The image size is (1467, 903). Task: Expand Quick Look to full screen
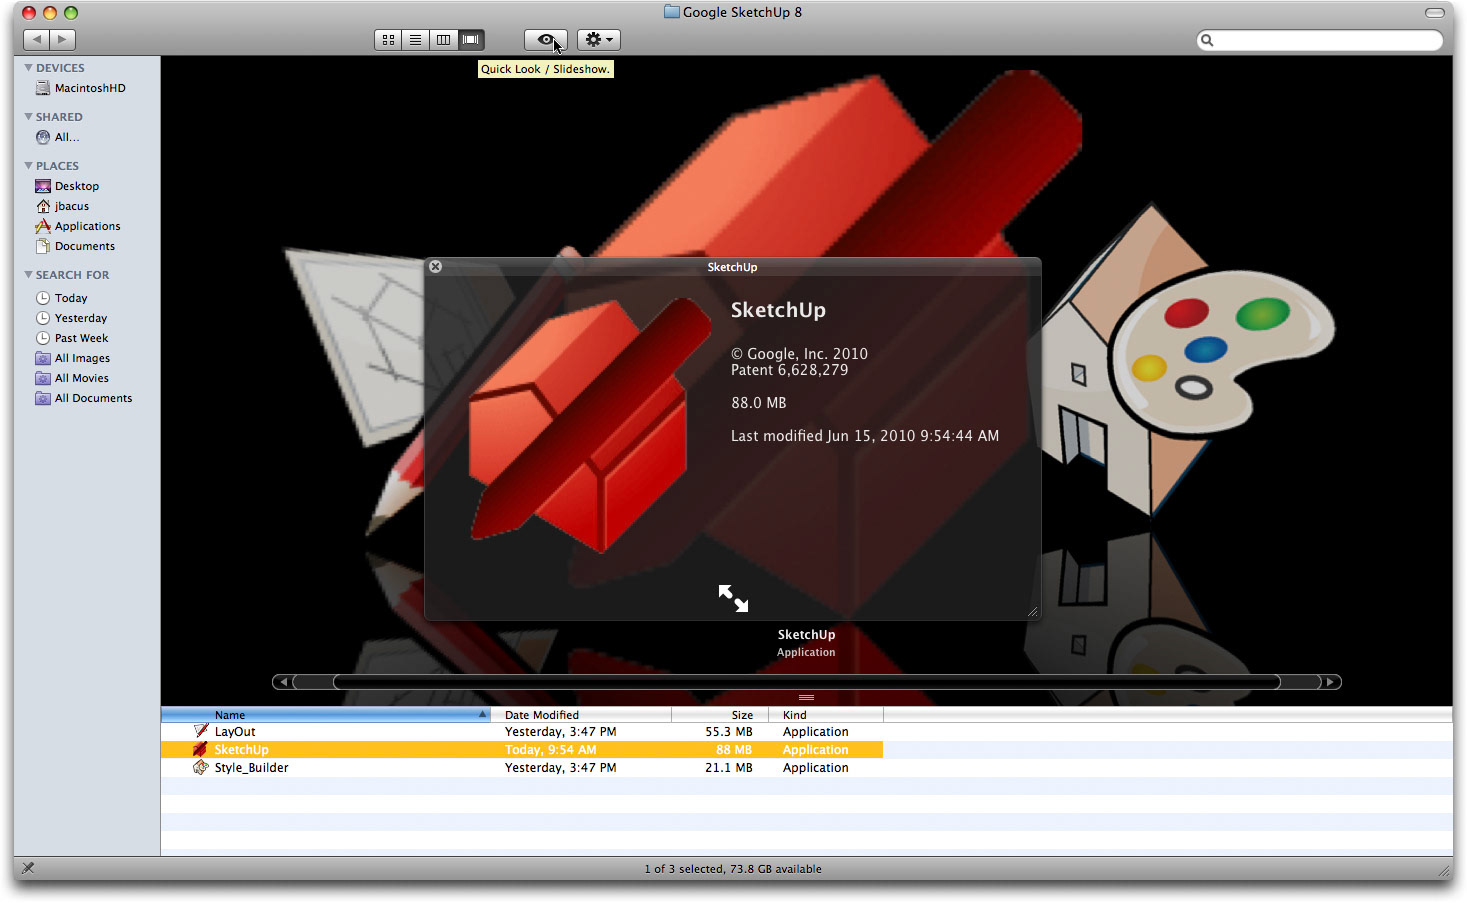point(733,598)
